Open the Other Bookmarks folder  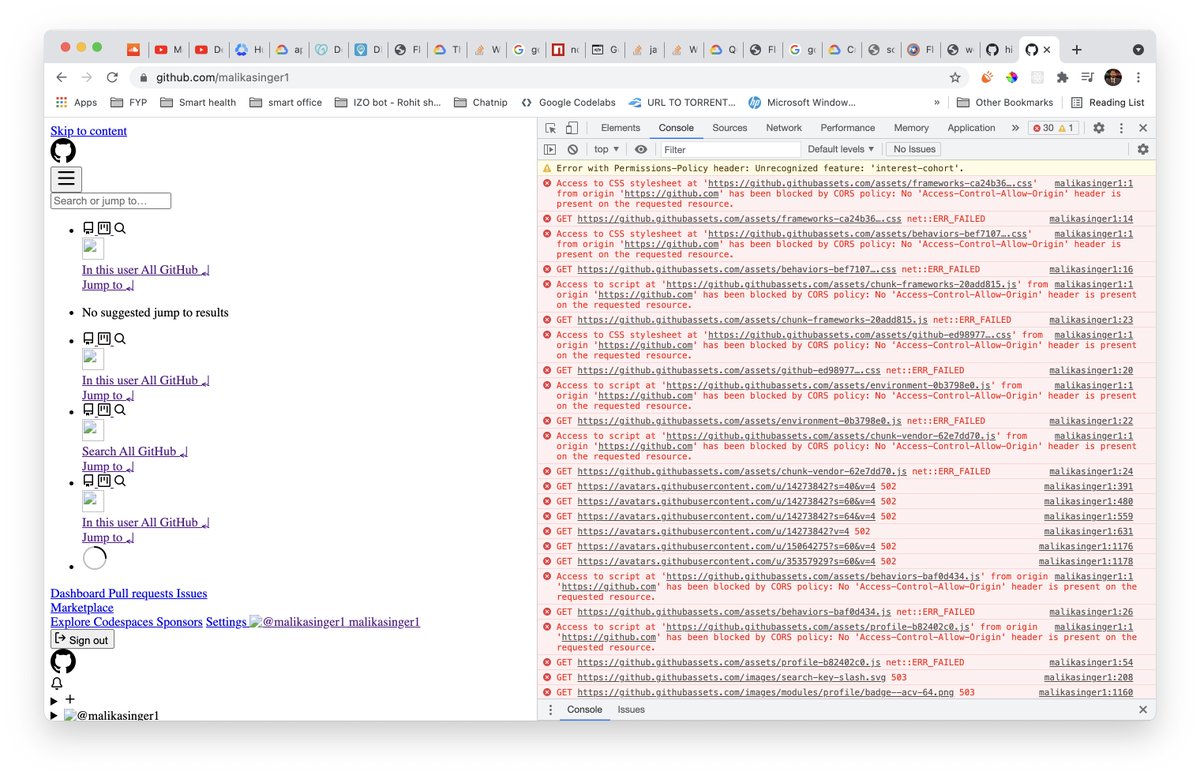(1004, 102)
